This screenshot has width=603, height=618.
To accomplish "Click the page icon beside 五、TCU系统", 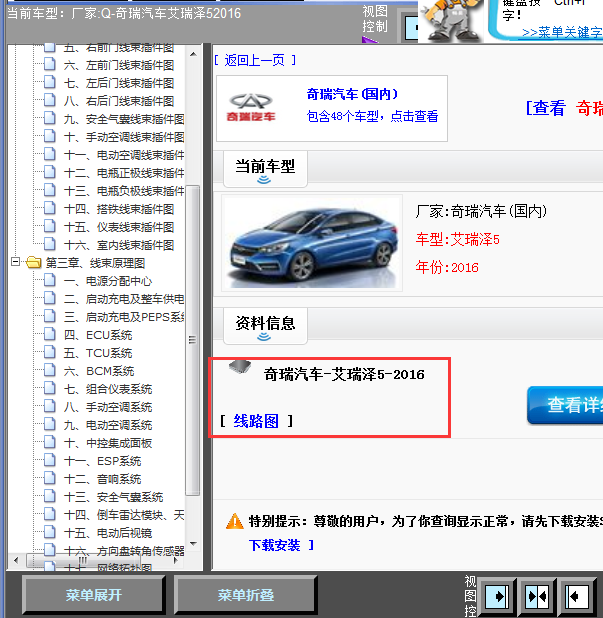I will point(50,352).
